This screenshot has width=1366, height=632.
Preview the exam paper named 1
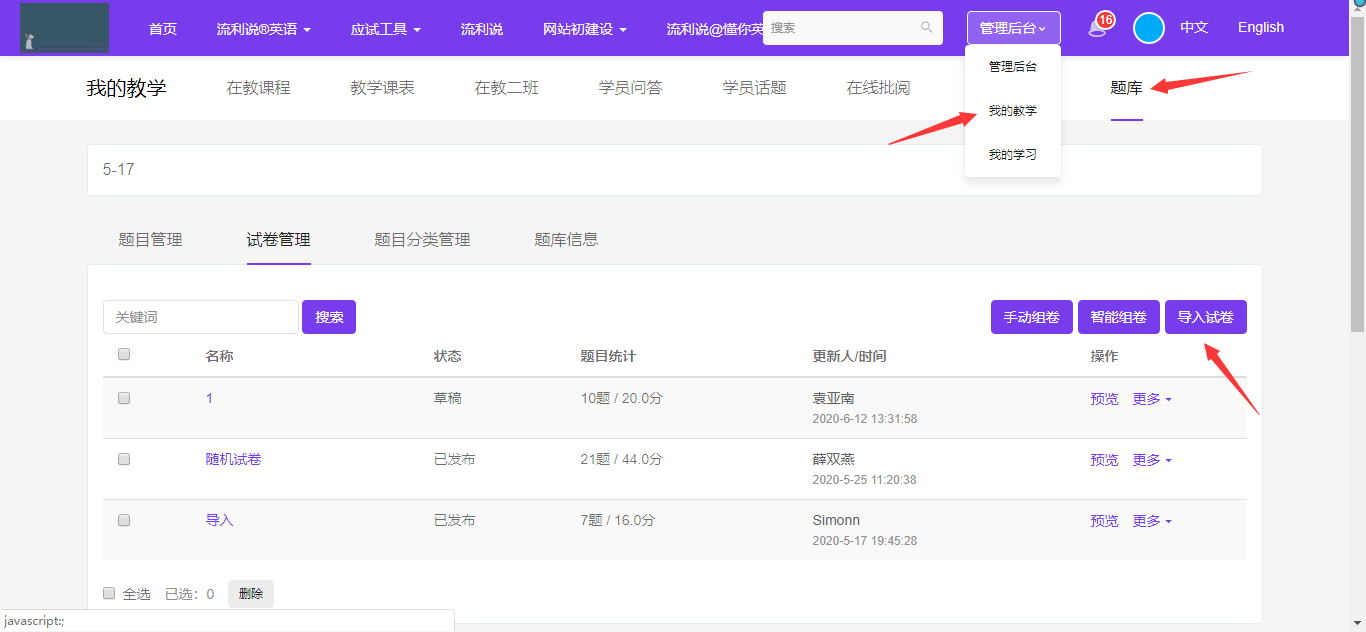[x=1104, y=399]
